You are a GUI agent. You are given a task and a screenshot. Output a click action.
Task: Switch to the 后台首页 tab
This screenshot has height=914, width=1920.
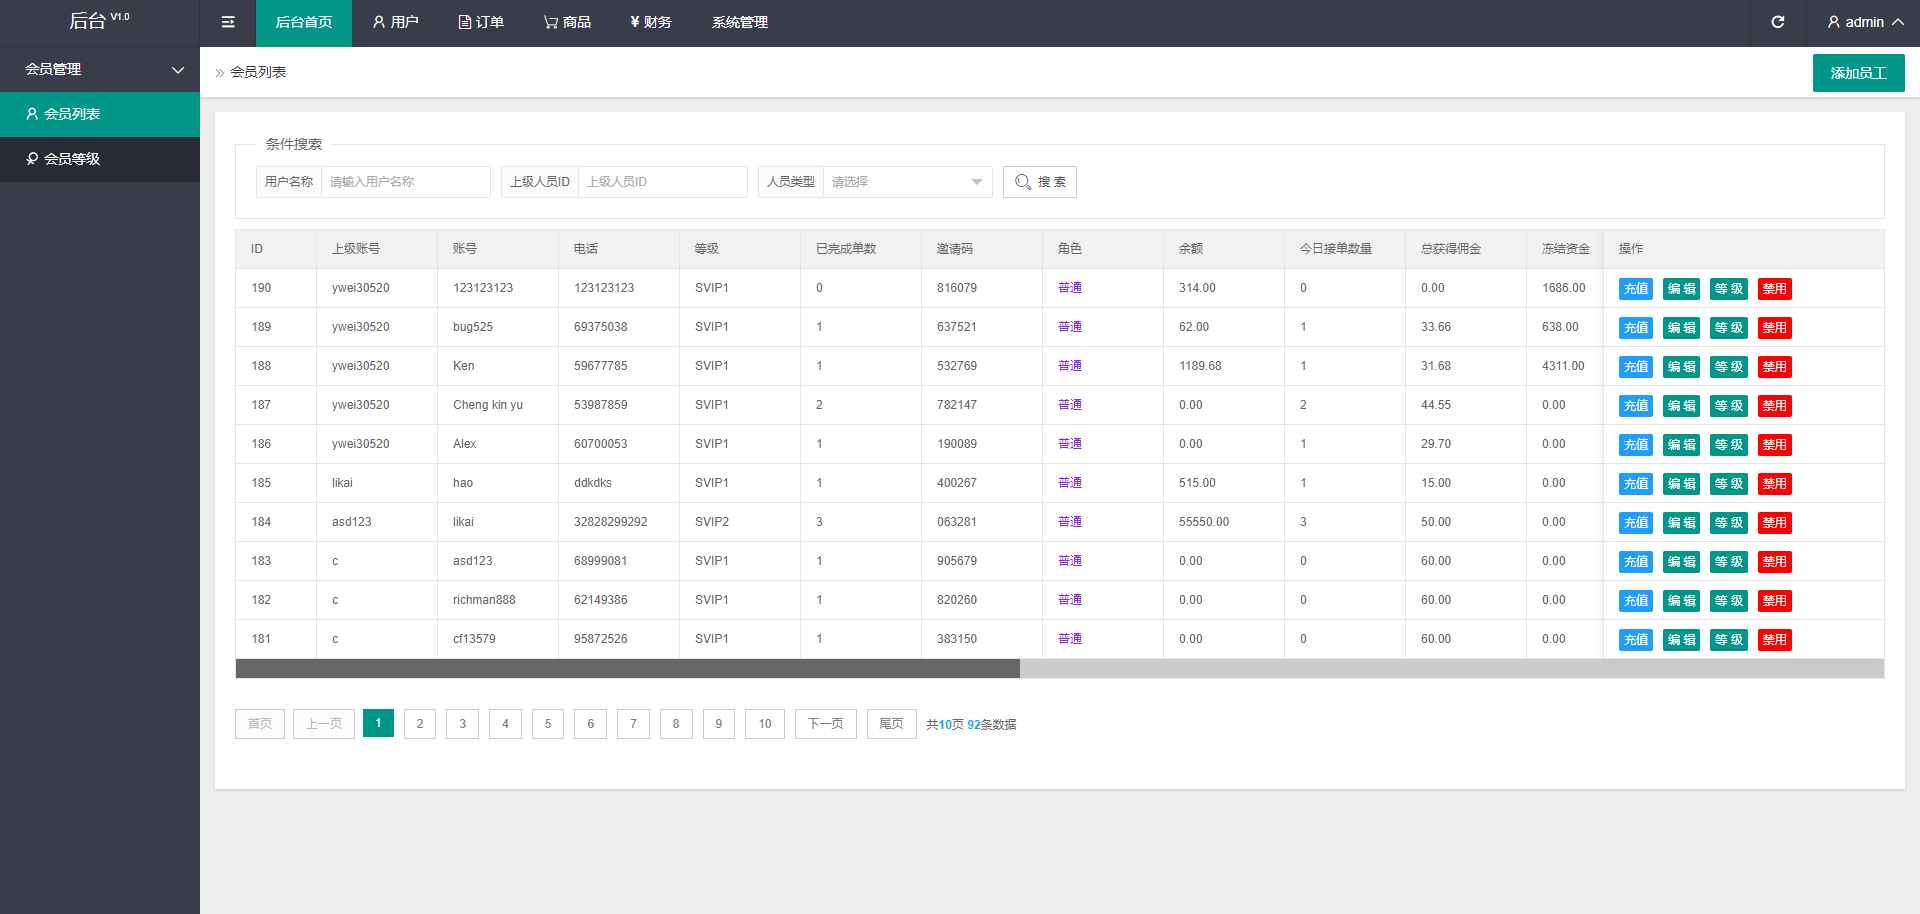(x=303, y=22)
